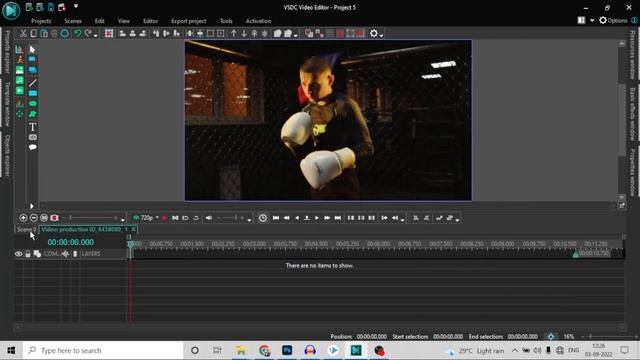
Task: Click the Delete trash icon in toolbar
Action: click(54, 33)
